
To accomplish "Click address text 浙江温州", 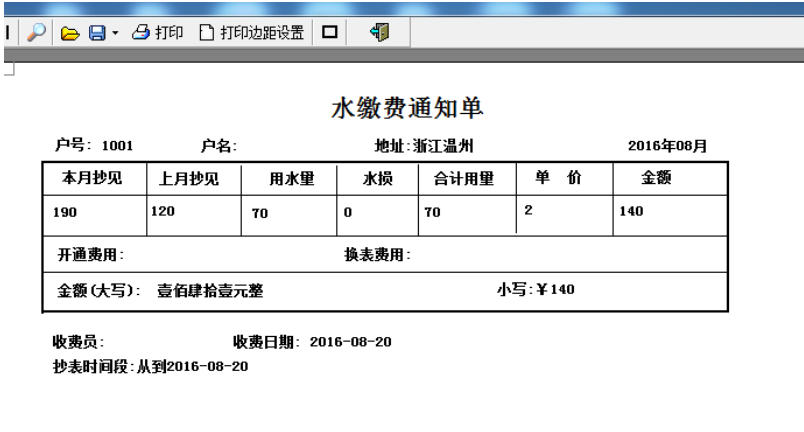I will [x=443, y=146].
